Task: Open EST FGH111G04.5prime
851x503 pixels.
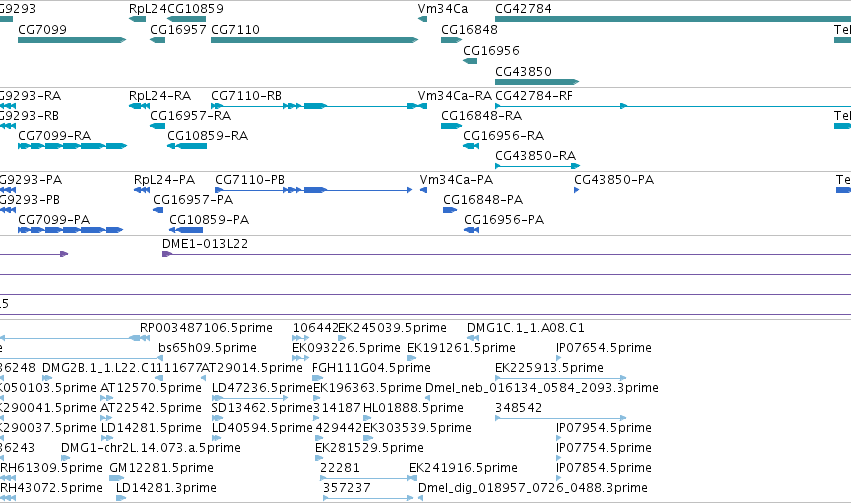Action: 371,368
